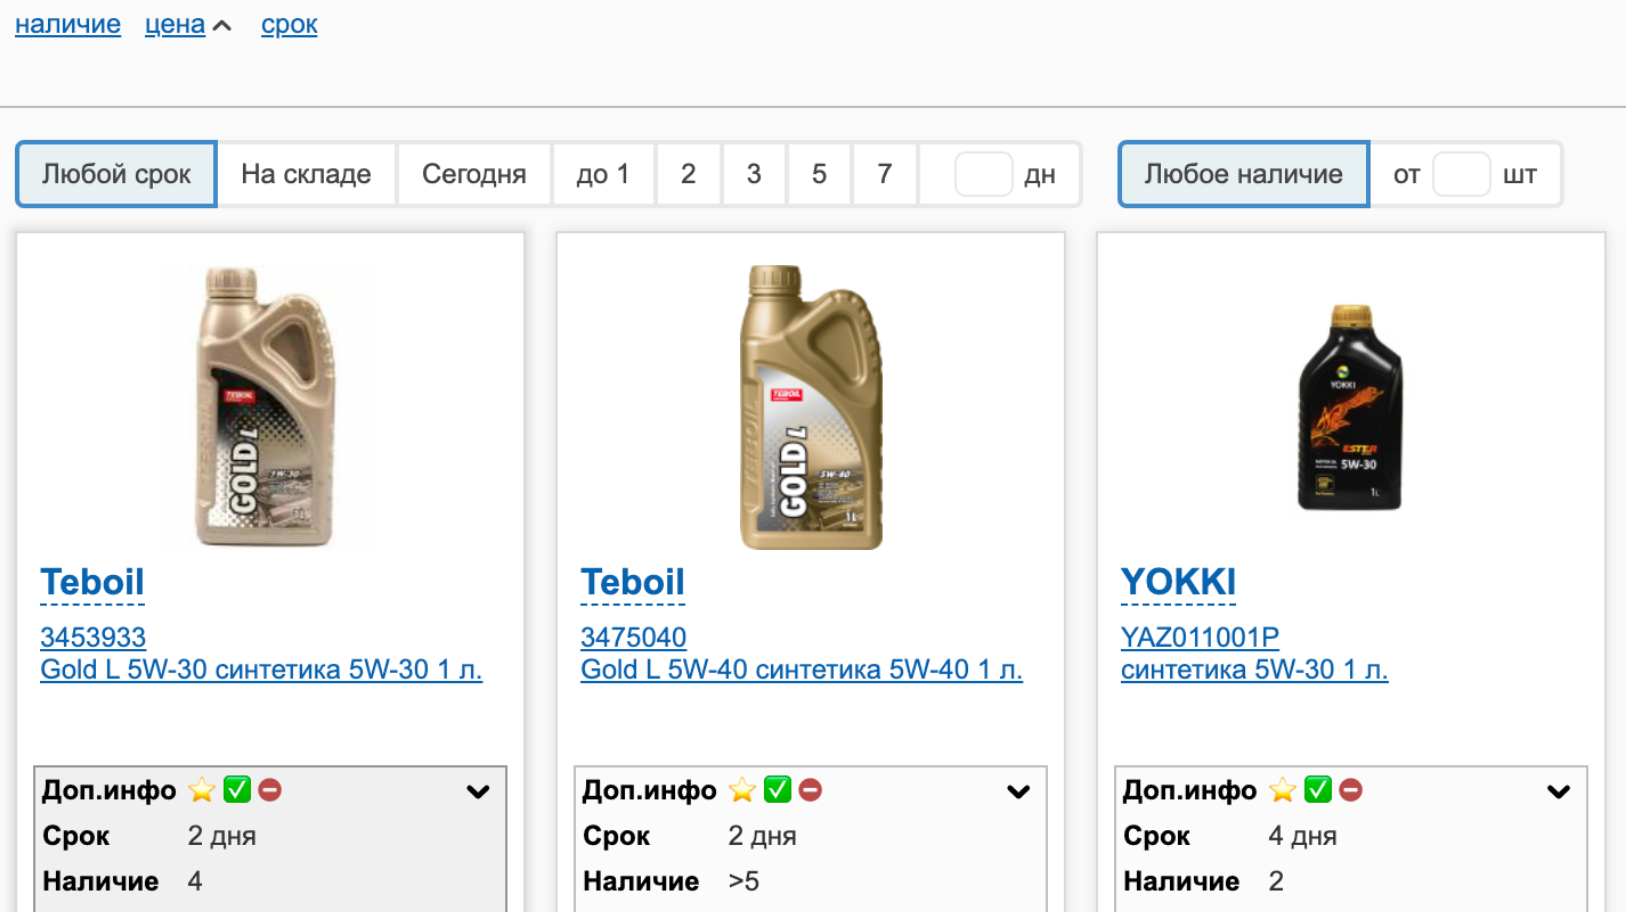Open article link 3453933

pyautogui.click(x=93, y=637)
